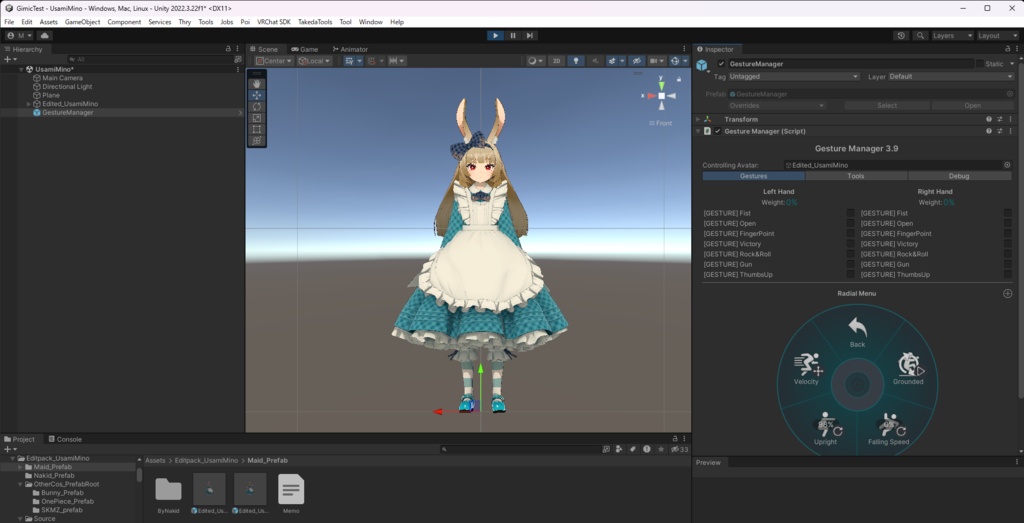Screen dimensions: 1024x523
Task: Click the global Search magnifier icon
Action: (x=920, y=35)
